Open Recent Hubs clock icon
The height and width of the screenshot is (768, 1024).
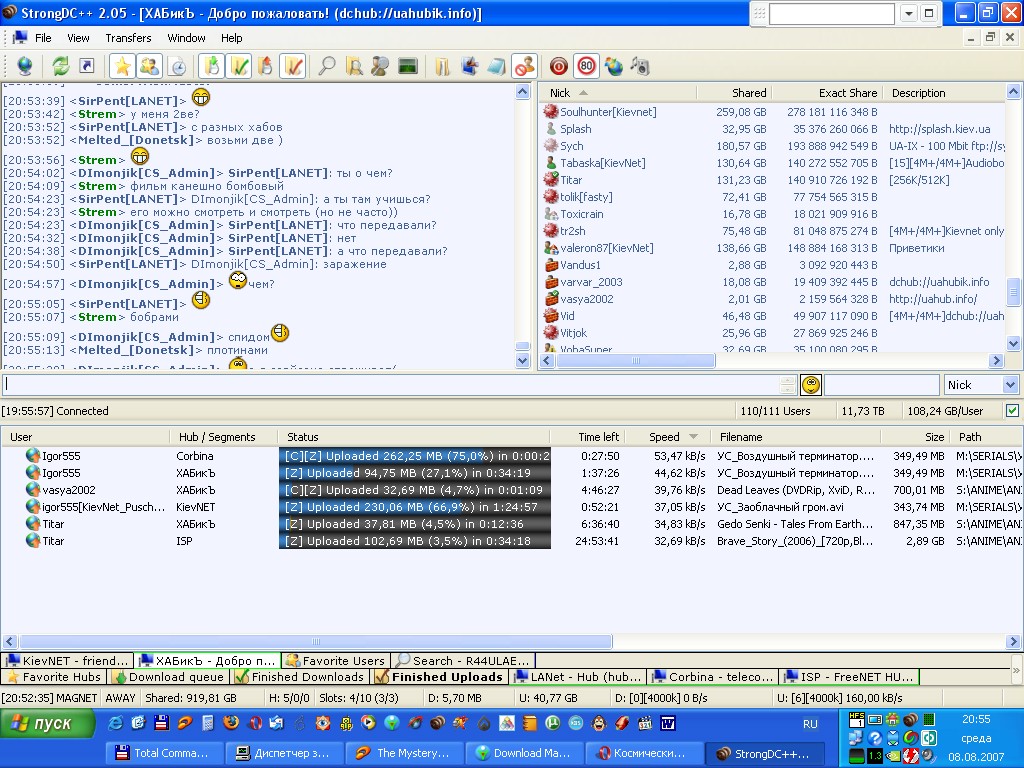click(177, 66)
